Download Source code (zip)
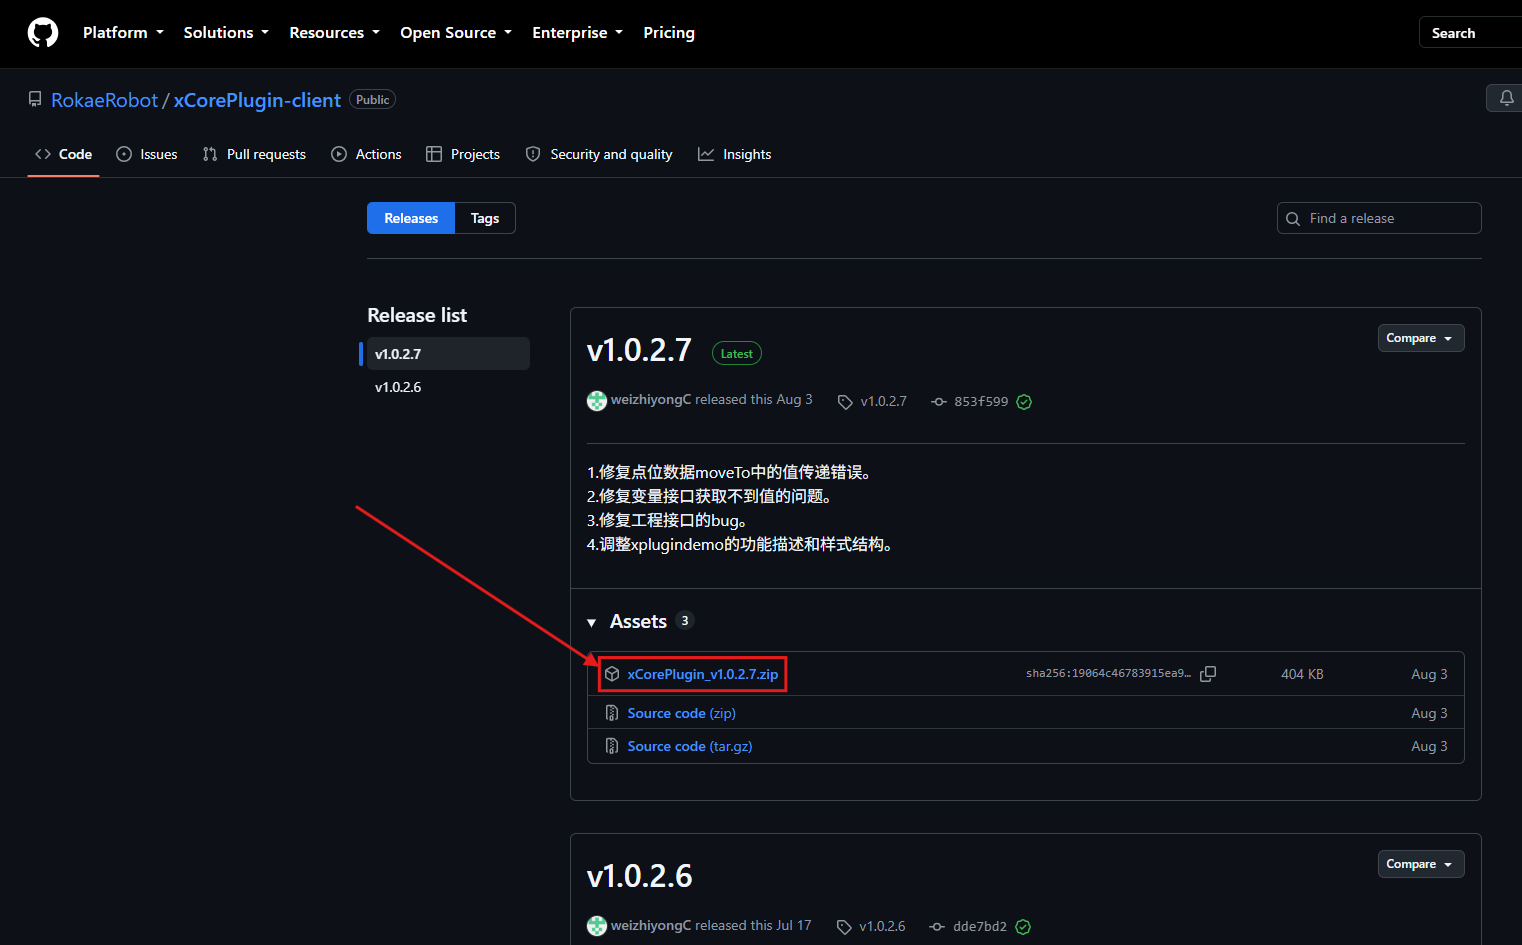This screenshot has width=1522, height=945. (681, 713)
